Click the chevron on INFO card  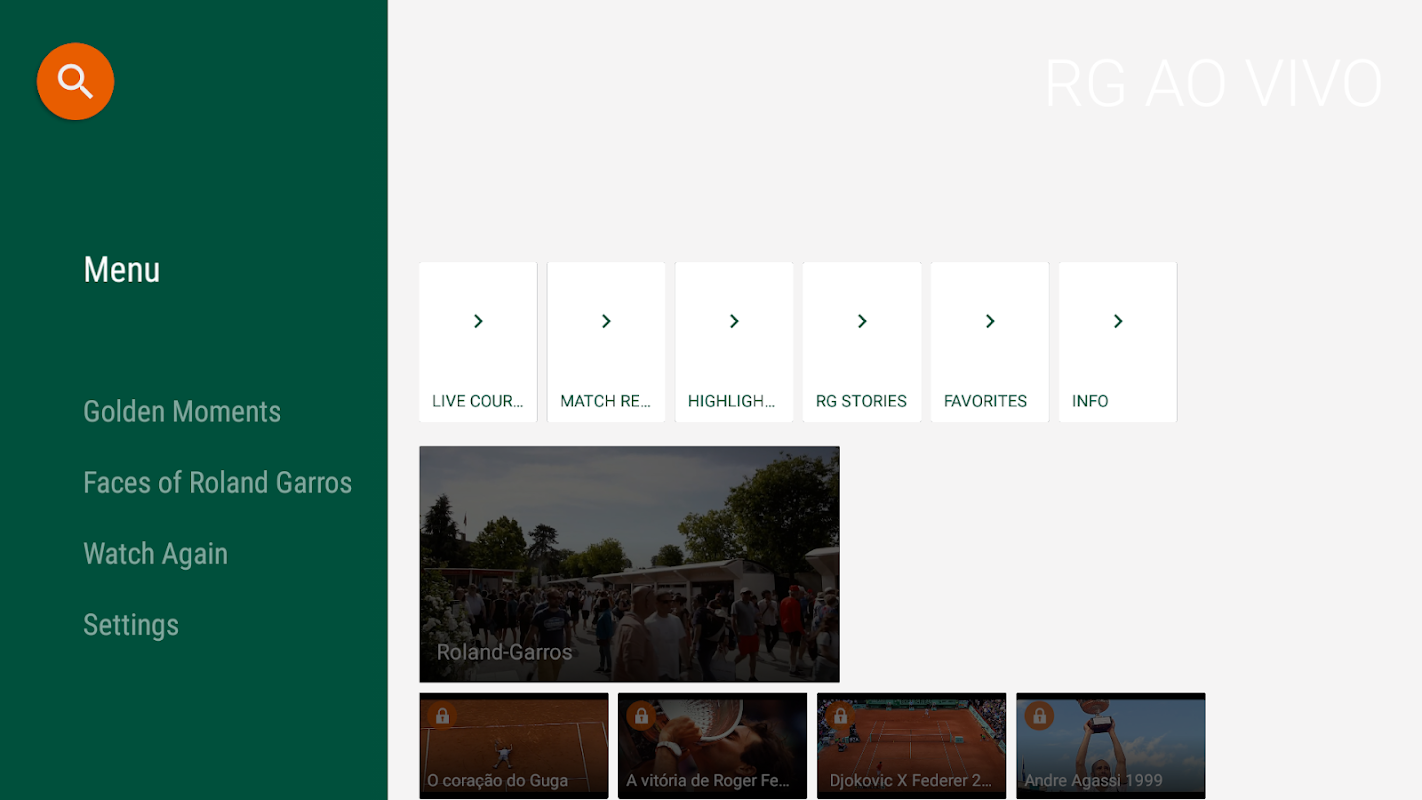coord(1118,321)
